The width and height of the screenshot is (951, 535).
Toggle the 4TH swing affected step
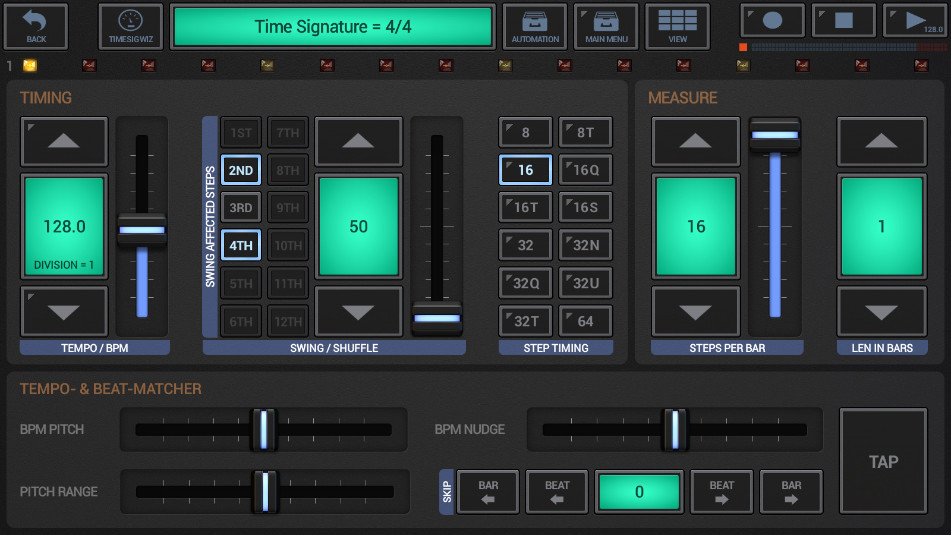point(241,245)
